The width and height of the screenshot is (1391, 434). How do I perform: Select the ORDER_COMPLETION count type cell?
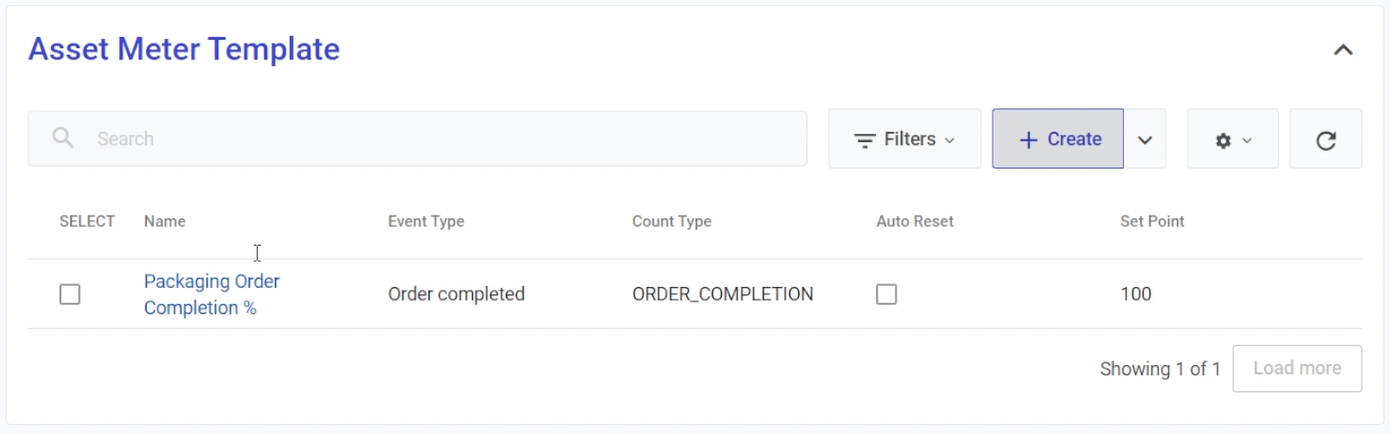coord(722,294)
